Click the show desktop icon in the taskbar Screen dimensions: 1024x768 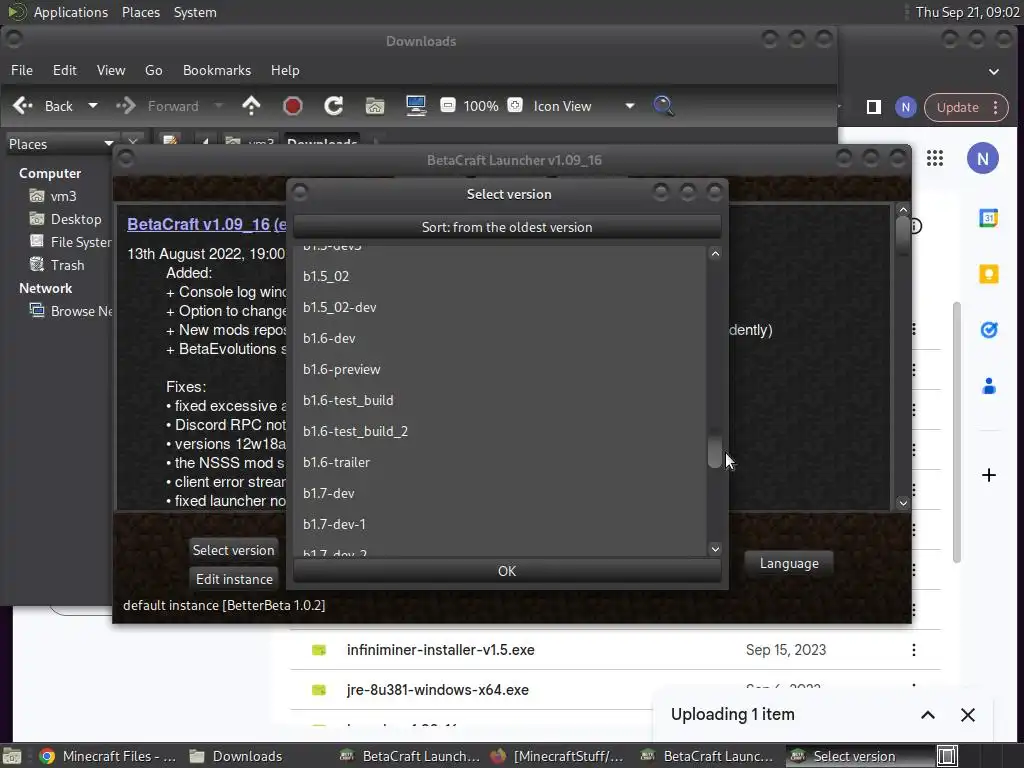[x=12, y=756]
